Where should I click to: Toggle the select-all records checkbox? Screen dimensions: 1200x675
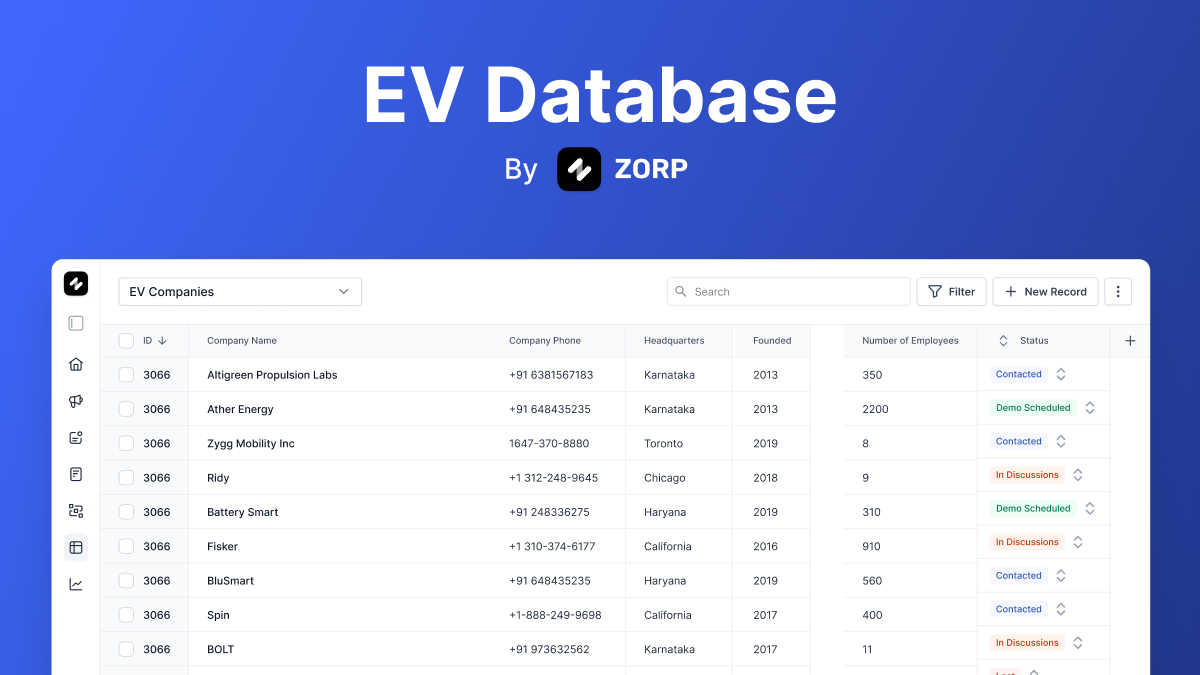pos(125,340)
